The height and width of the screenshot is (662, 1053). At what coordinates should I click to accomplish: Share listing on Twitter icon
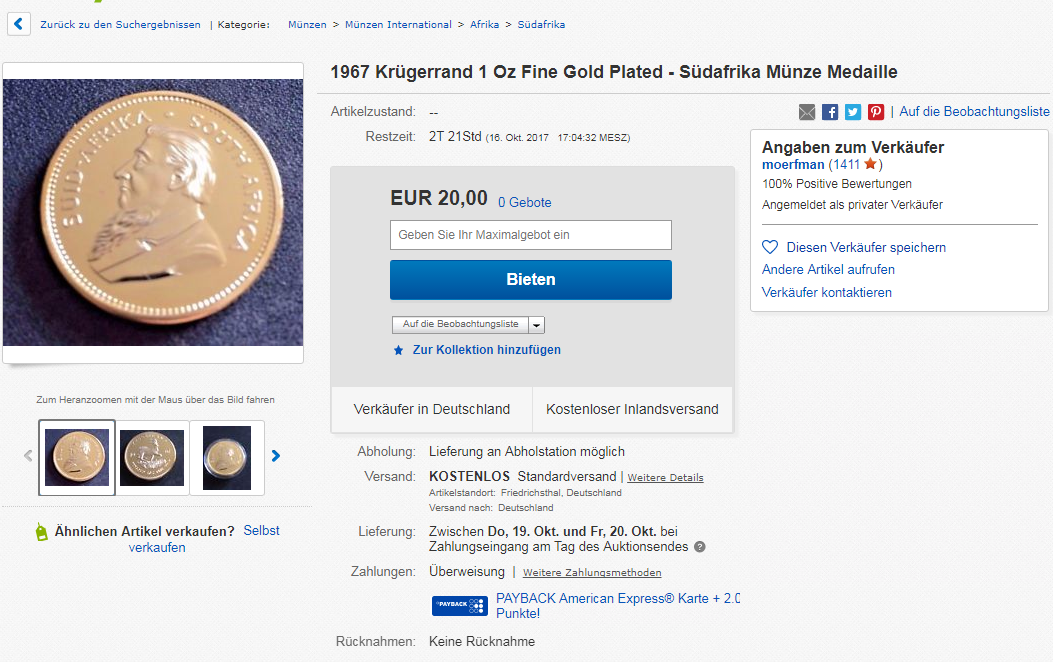point(853,112)
